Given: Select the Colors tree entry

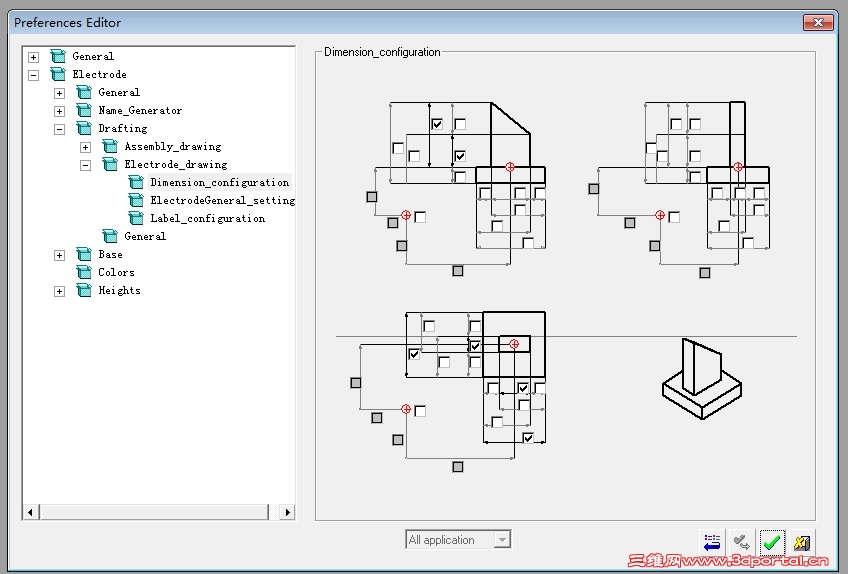Looking at the screenshot, I should tap(116, 272).
